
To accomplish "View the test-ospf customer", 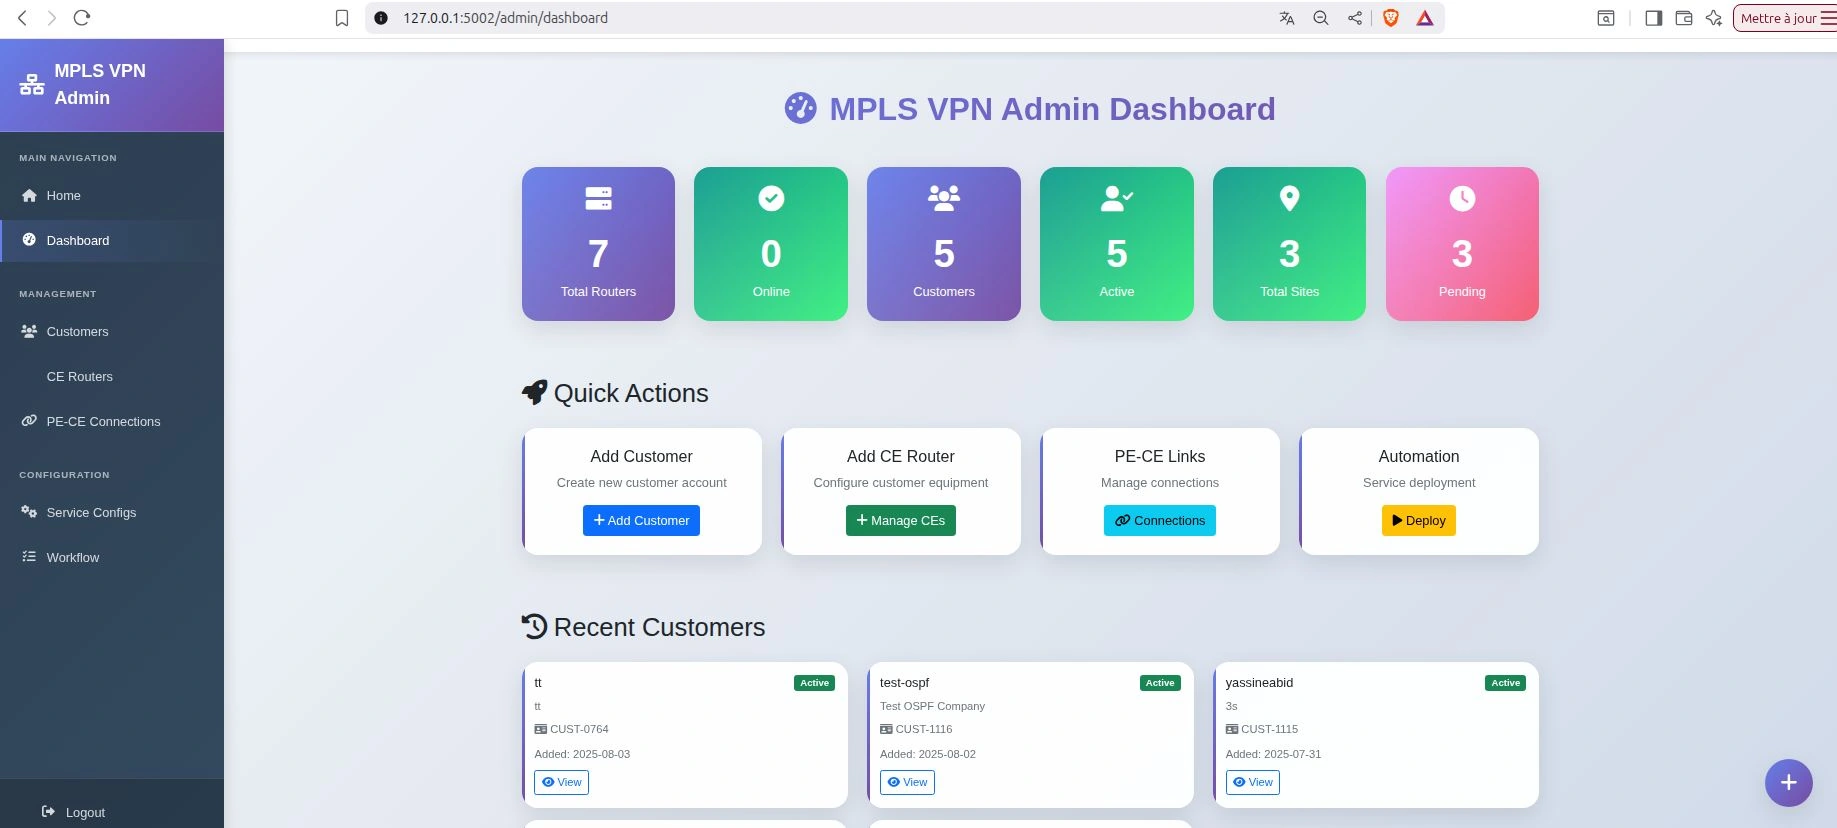I will pos(907,782).
